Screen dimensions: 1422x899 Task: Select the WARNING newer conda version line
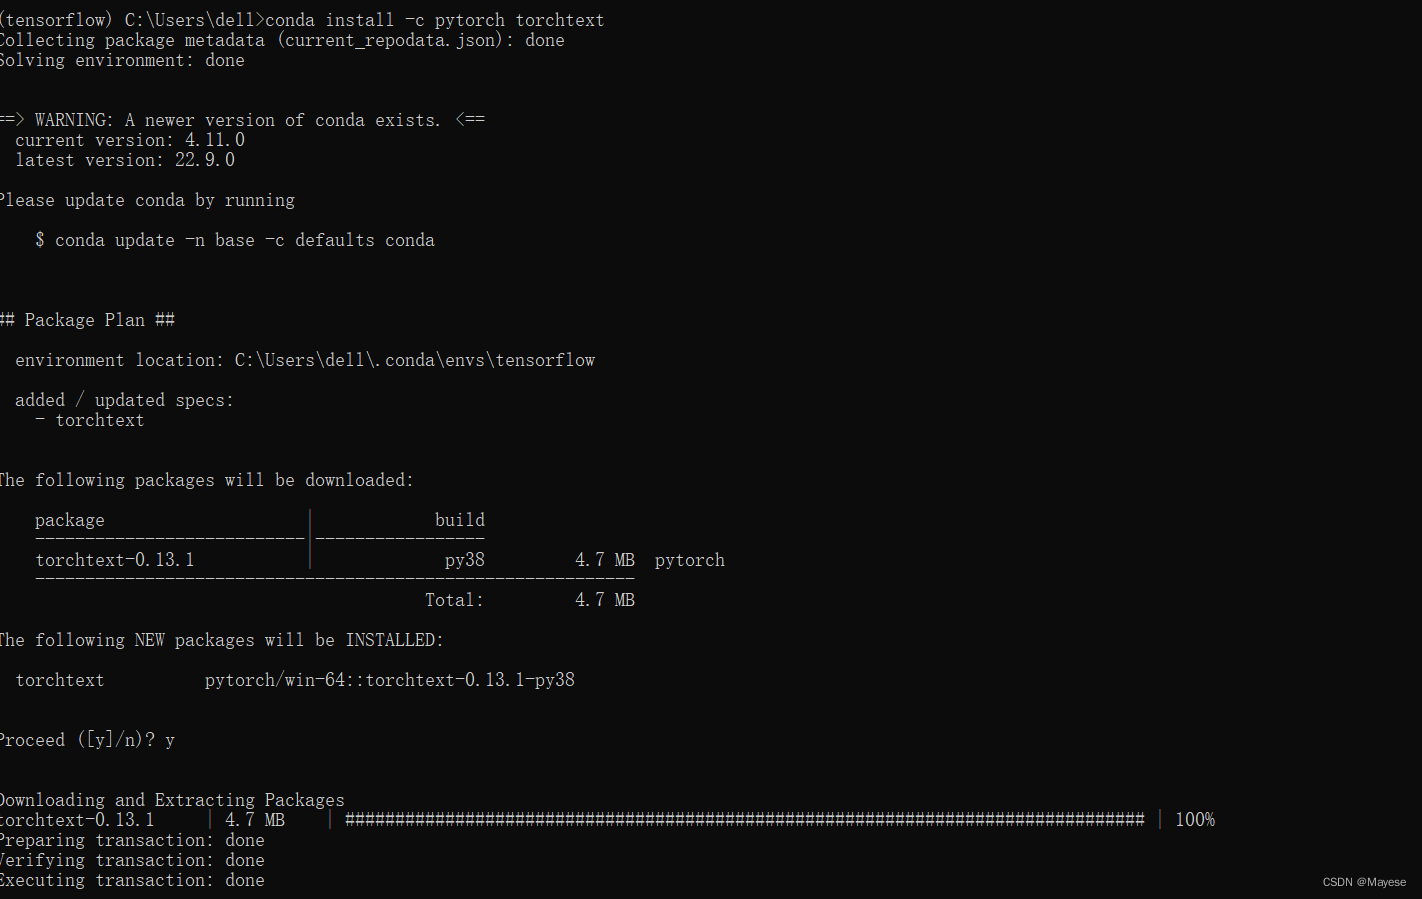pyautogui.click(x=242, y=120)
